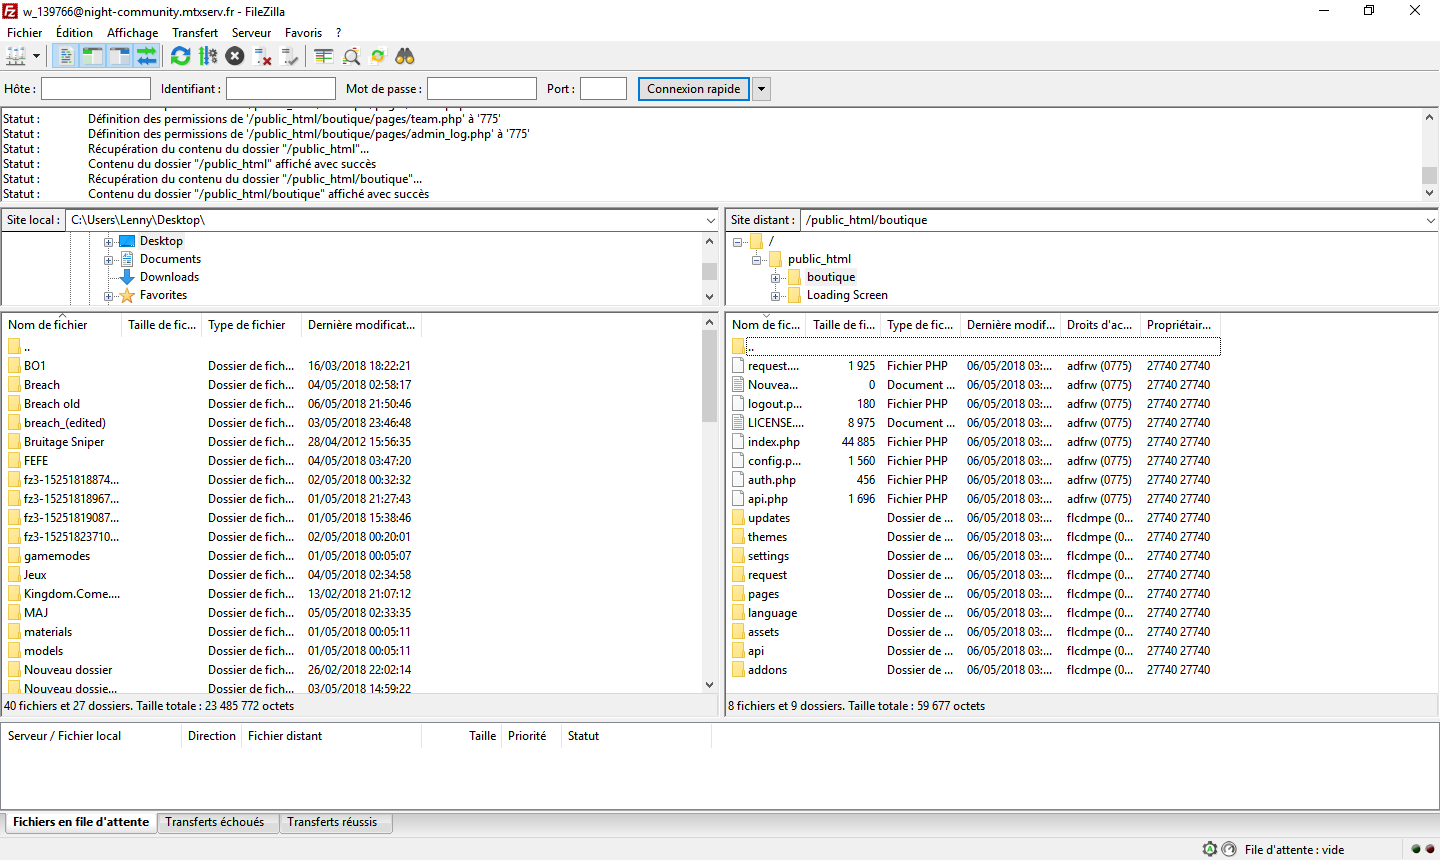Expand the Favorites tree node
The width and height of the screenshot is (1440, 860).
tap(108, 296)
